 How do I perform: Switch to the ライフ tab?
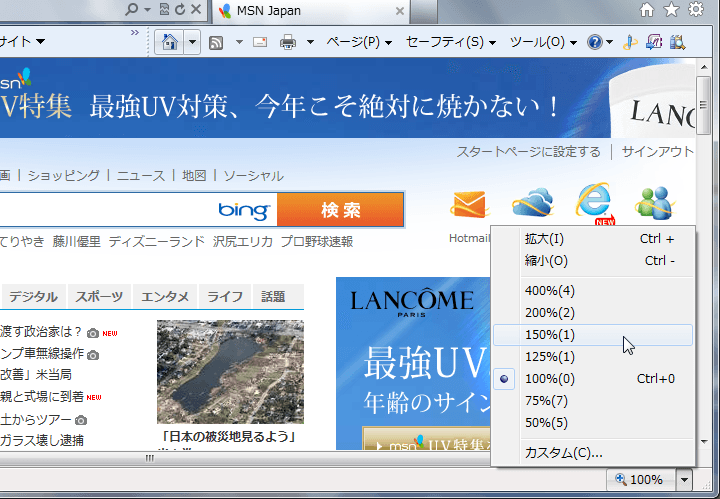pyautogui.click(x=225, y=297)
